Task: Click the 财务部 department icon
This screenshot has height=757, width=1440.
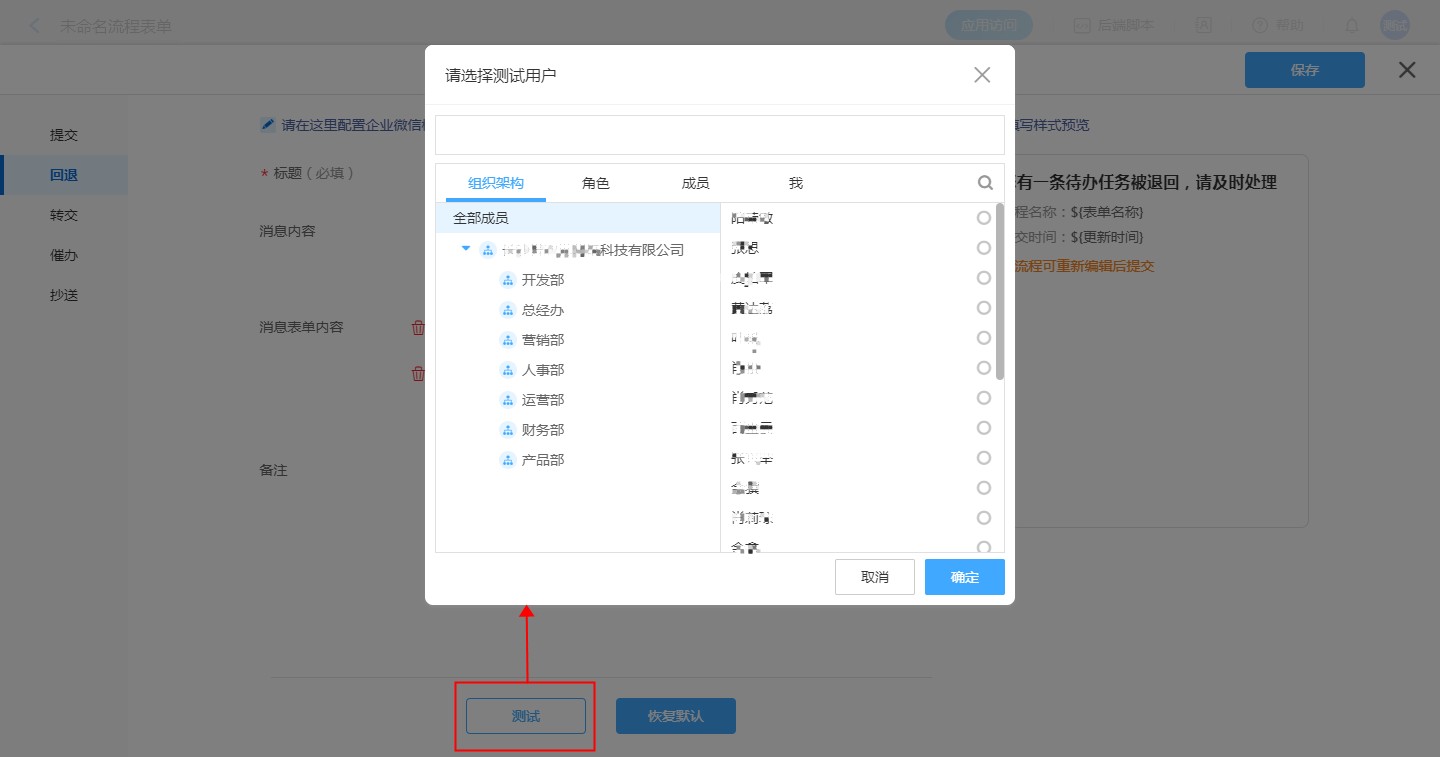Action: point(507,430)
